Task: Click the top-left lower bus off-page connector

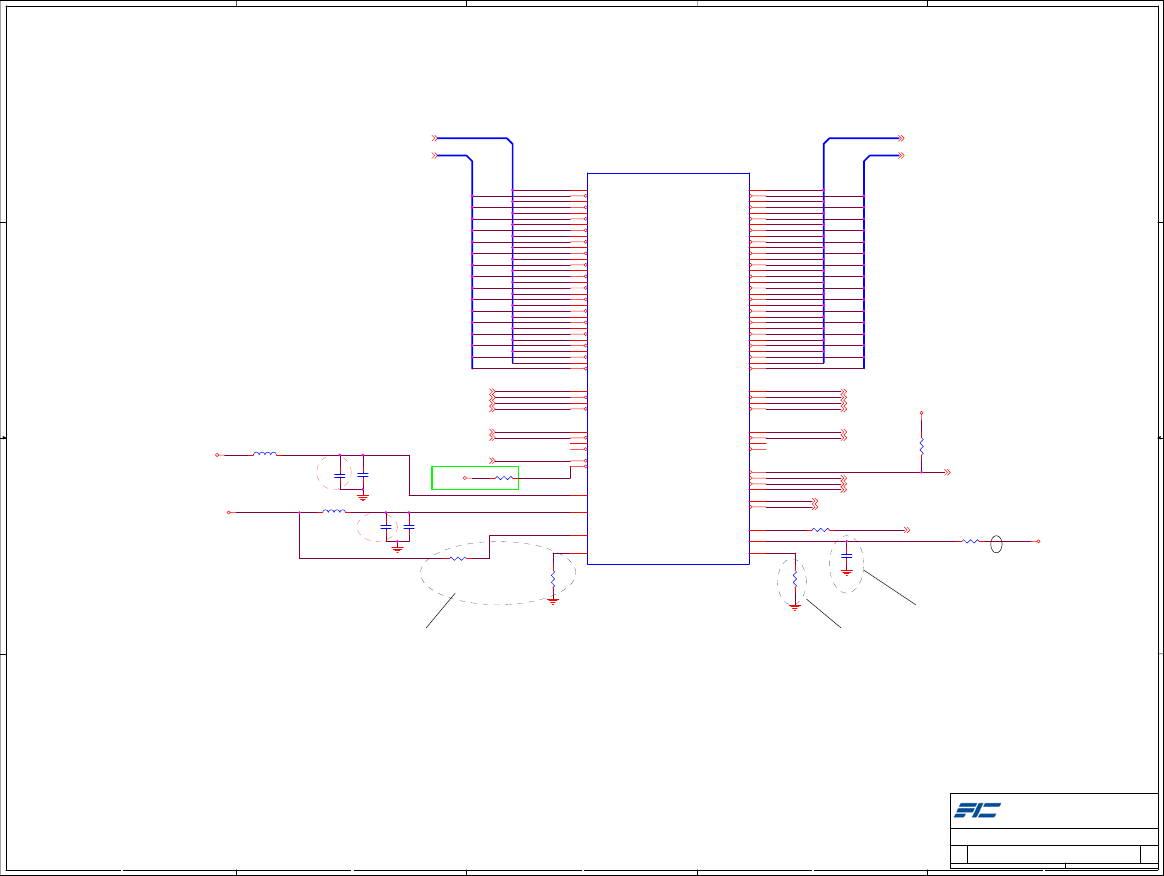Action: tap(435, 155)
